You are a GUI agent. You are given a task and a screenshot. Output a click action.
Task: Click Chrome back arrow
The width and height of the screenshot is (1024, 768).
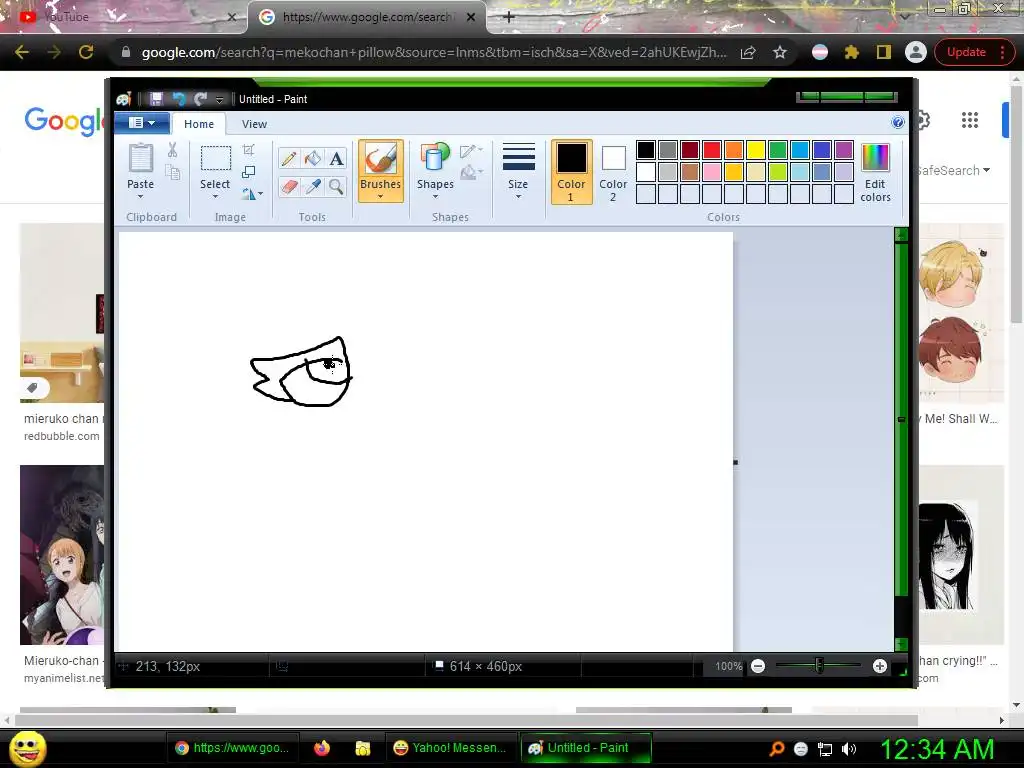(22, 52)
